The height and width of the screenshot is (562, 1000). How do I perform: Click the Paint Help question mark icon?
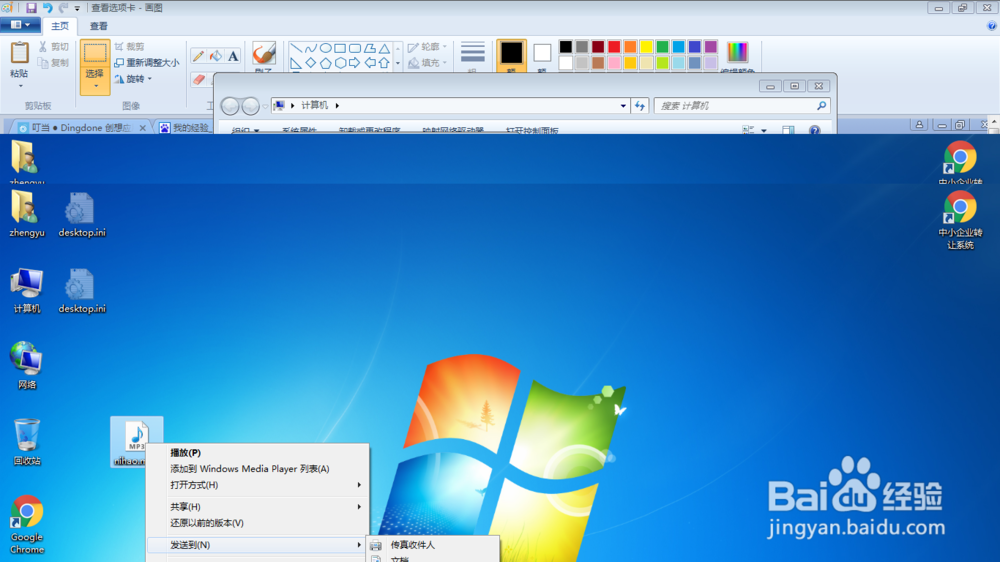(992, 26)
